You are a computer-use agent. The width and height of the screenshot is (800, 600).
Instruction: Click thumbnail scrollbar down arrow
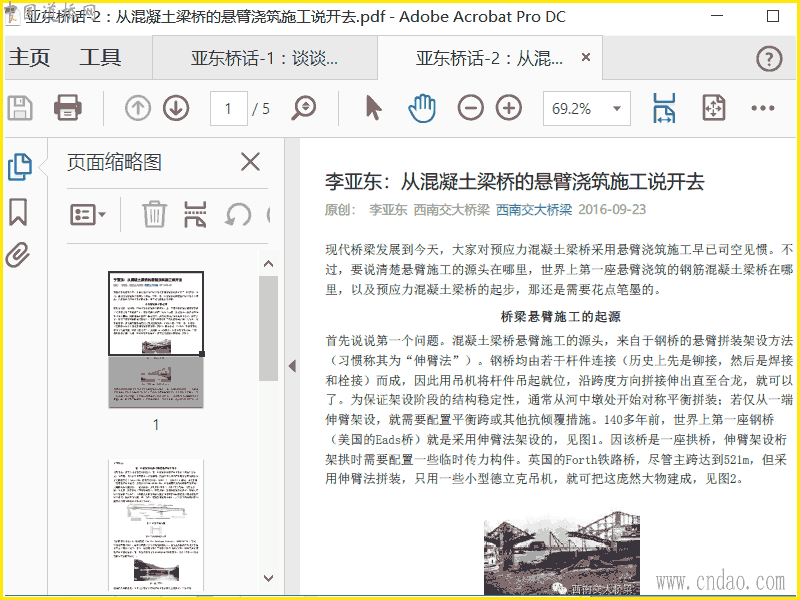point(268,578)
